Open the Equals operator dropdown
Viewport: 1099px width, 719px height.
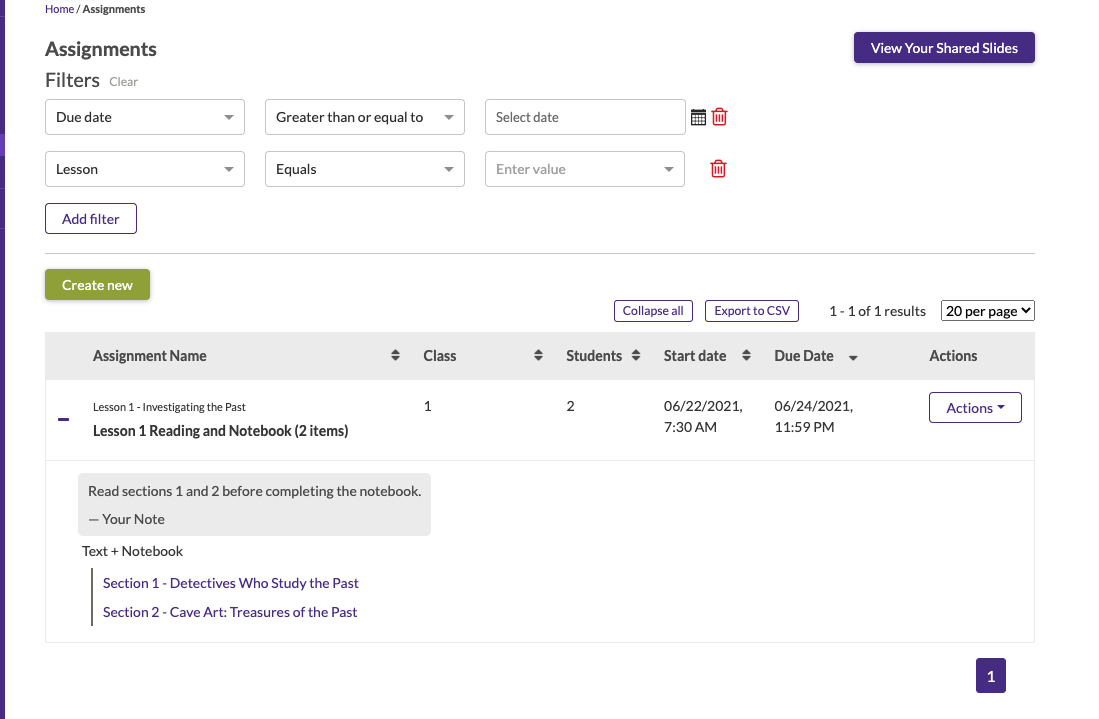click(x=365, y=169)
